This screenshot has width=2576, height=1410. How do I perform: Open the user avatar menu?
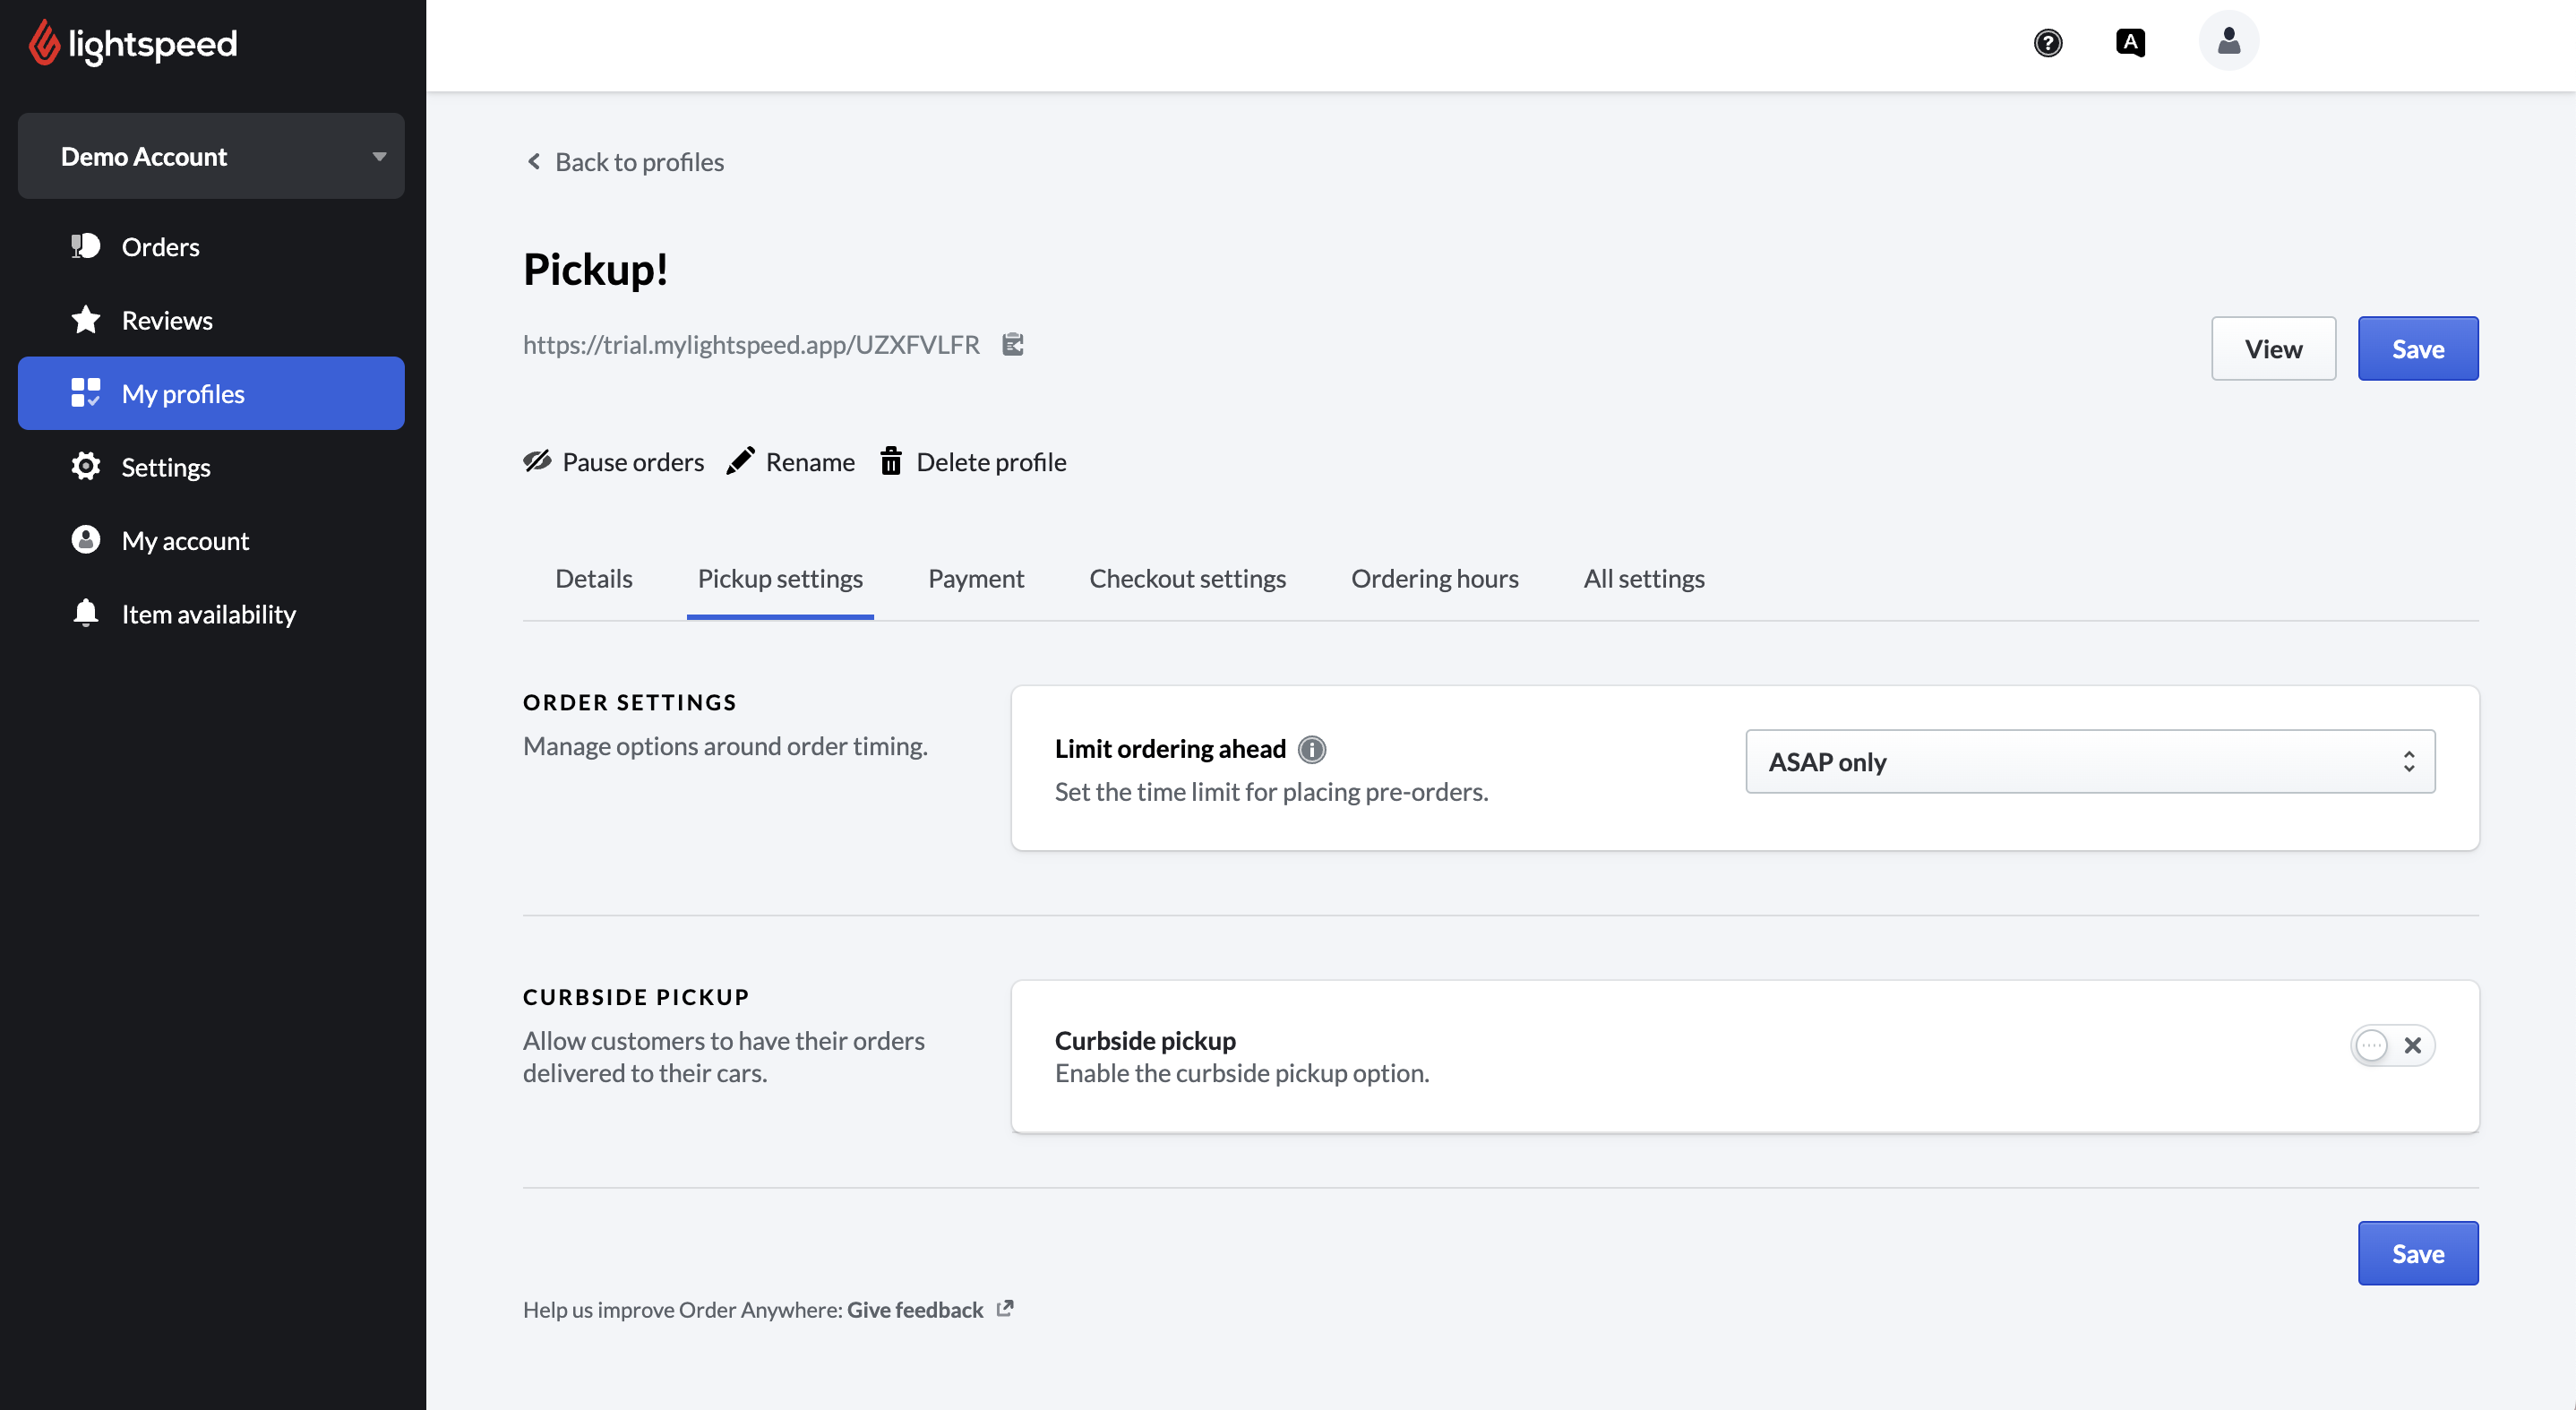[2228, 41]
